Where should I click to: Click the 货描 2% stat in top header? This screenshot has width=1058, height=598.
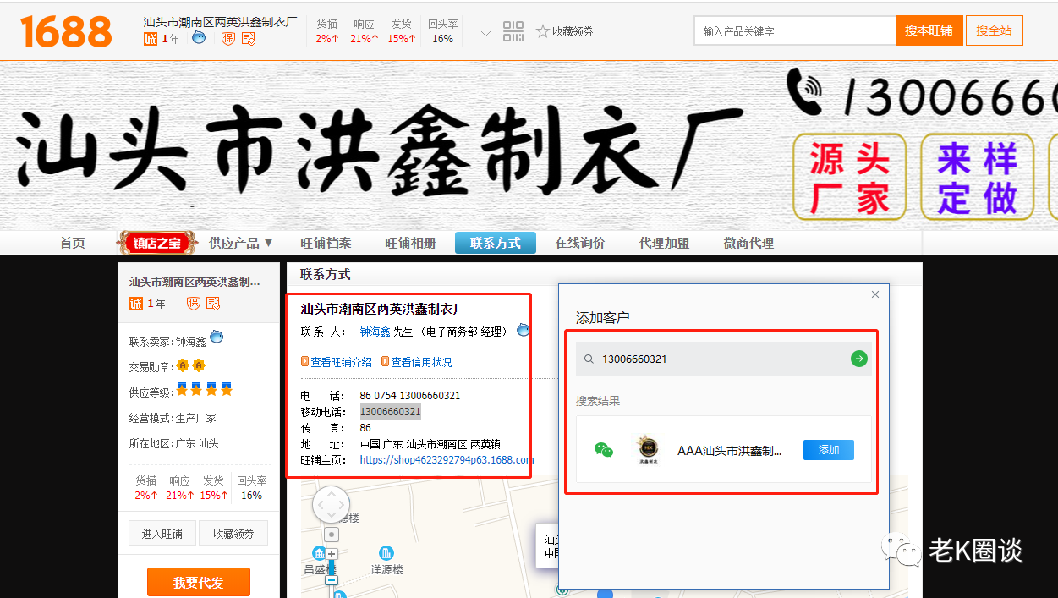[x=327, y=31]
